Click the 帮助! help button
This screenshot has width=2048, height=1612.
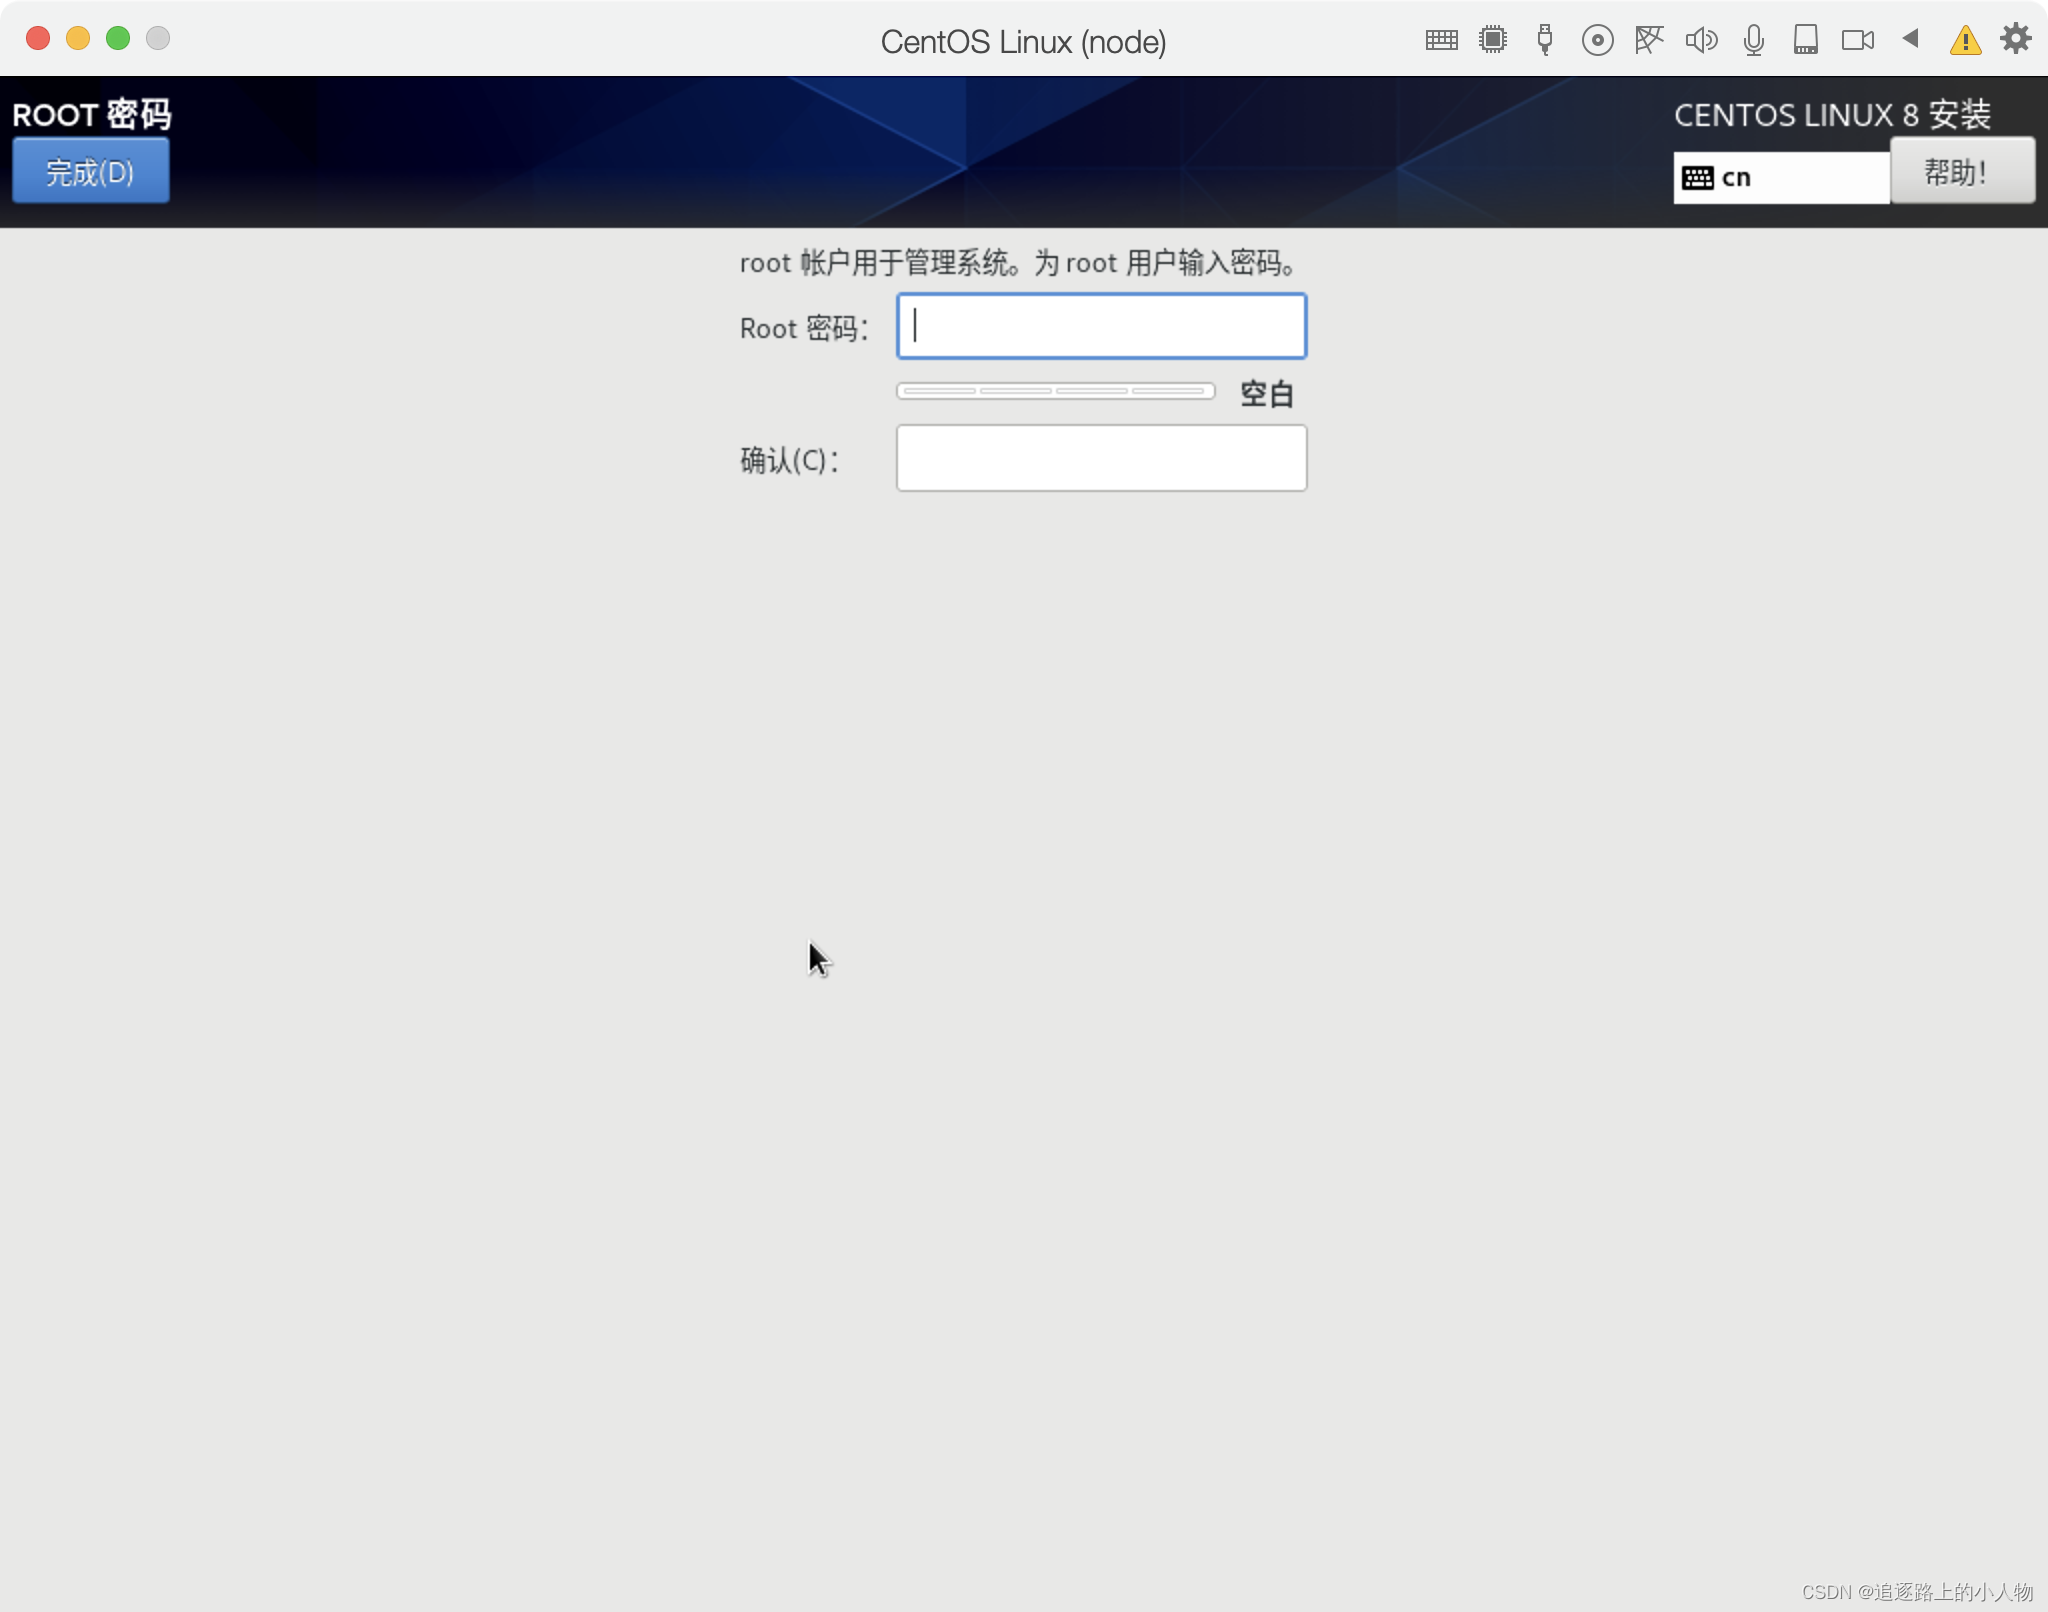pos(1961,172)
